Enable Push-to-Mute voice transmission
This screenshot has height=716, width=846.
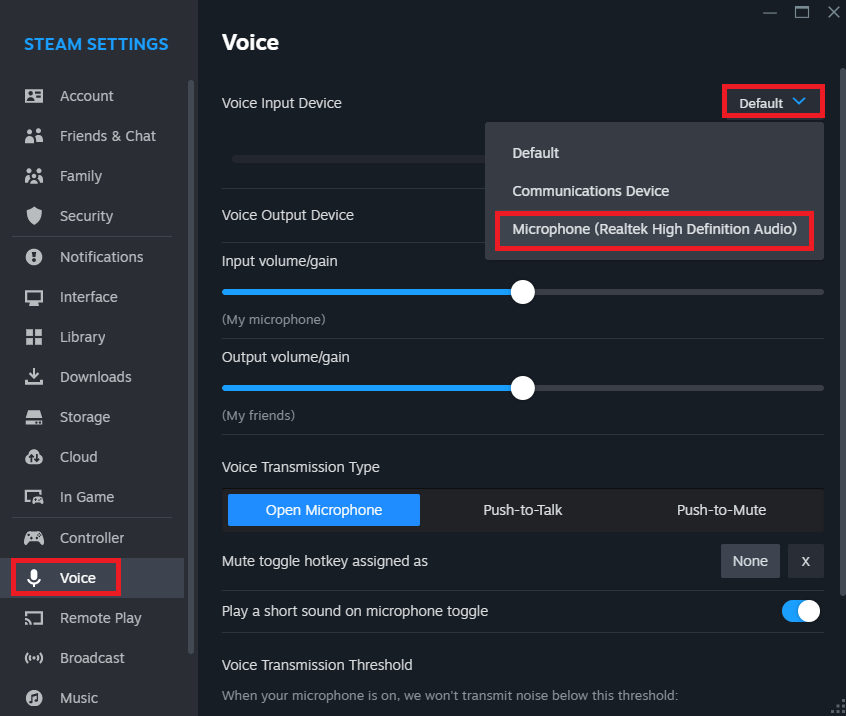click(721, 510)
